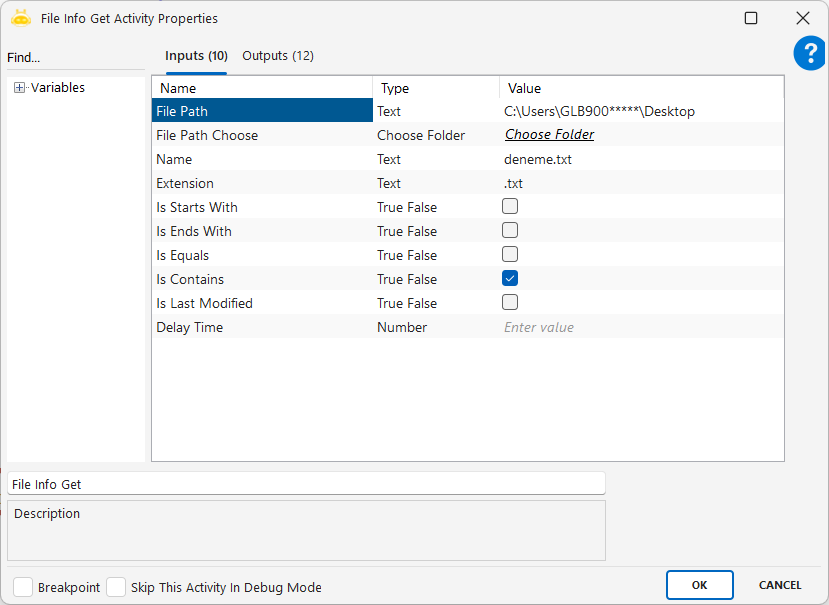The height and width of the screenshot is (605, 829).
Task: Check Skip This Activity In Debug Mode
Action: point(116,587)
